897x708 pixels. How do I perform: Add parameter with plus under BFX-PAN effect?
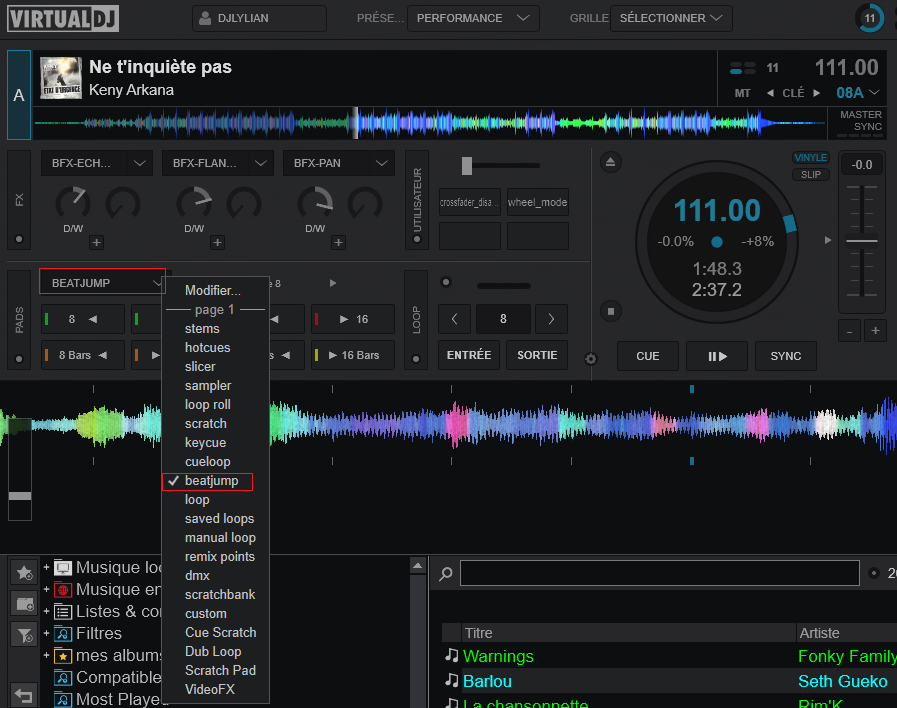click(339, 242)
